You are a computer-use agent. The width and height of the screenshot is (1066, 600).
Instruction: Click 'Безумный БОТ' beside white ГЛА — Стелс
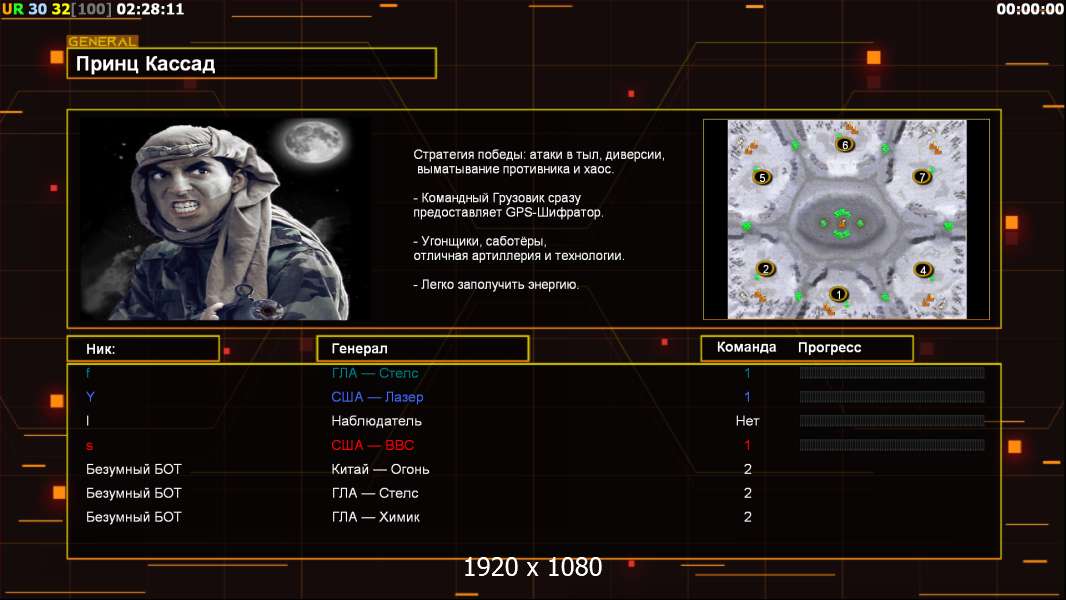pos(134,493)
